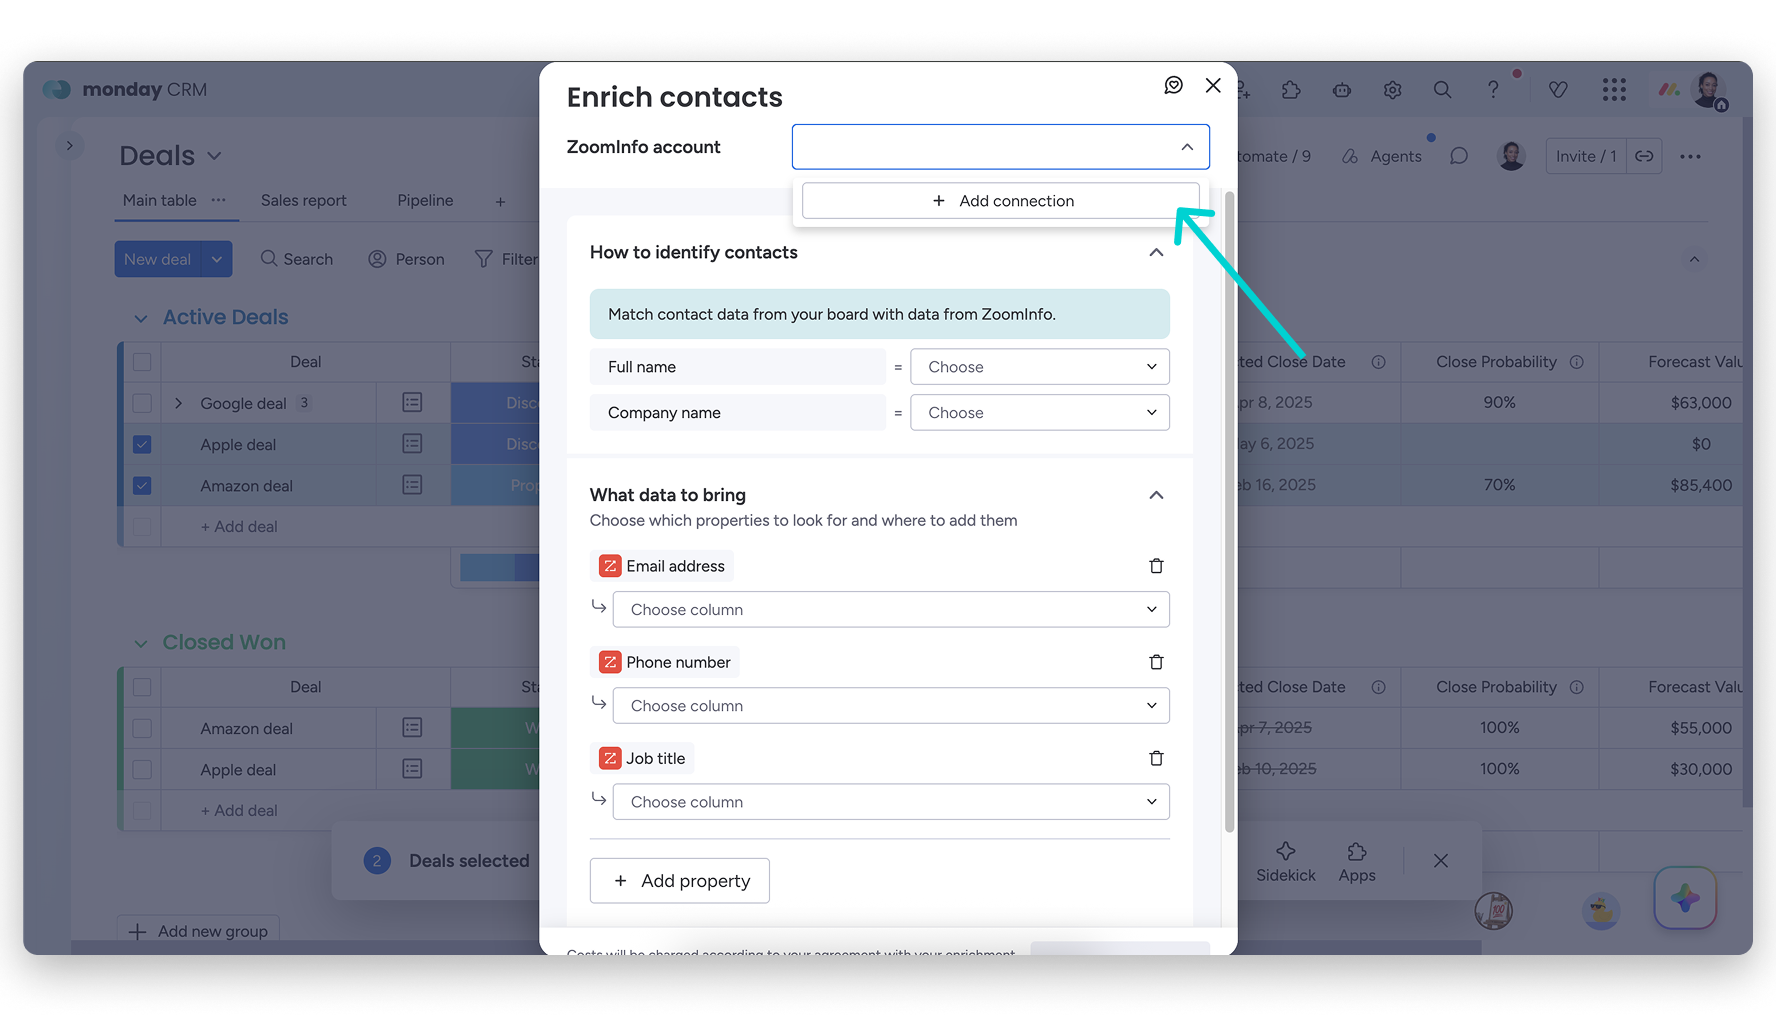Check the Closed Won Amazon deal checkbox
The height and width of the screenshot is (1015, 1776).
pyautogui.click(x=142, y=728)
